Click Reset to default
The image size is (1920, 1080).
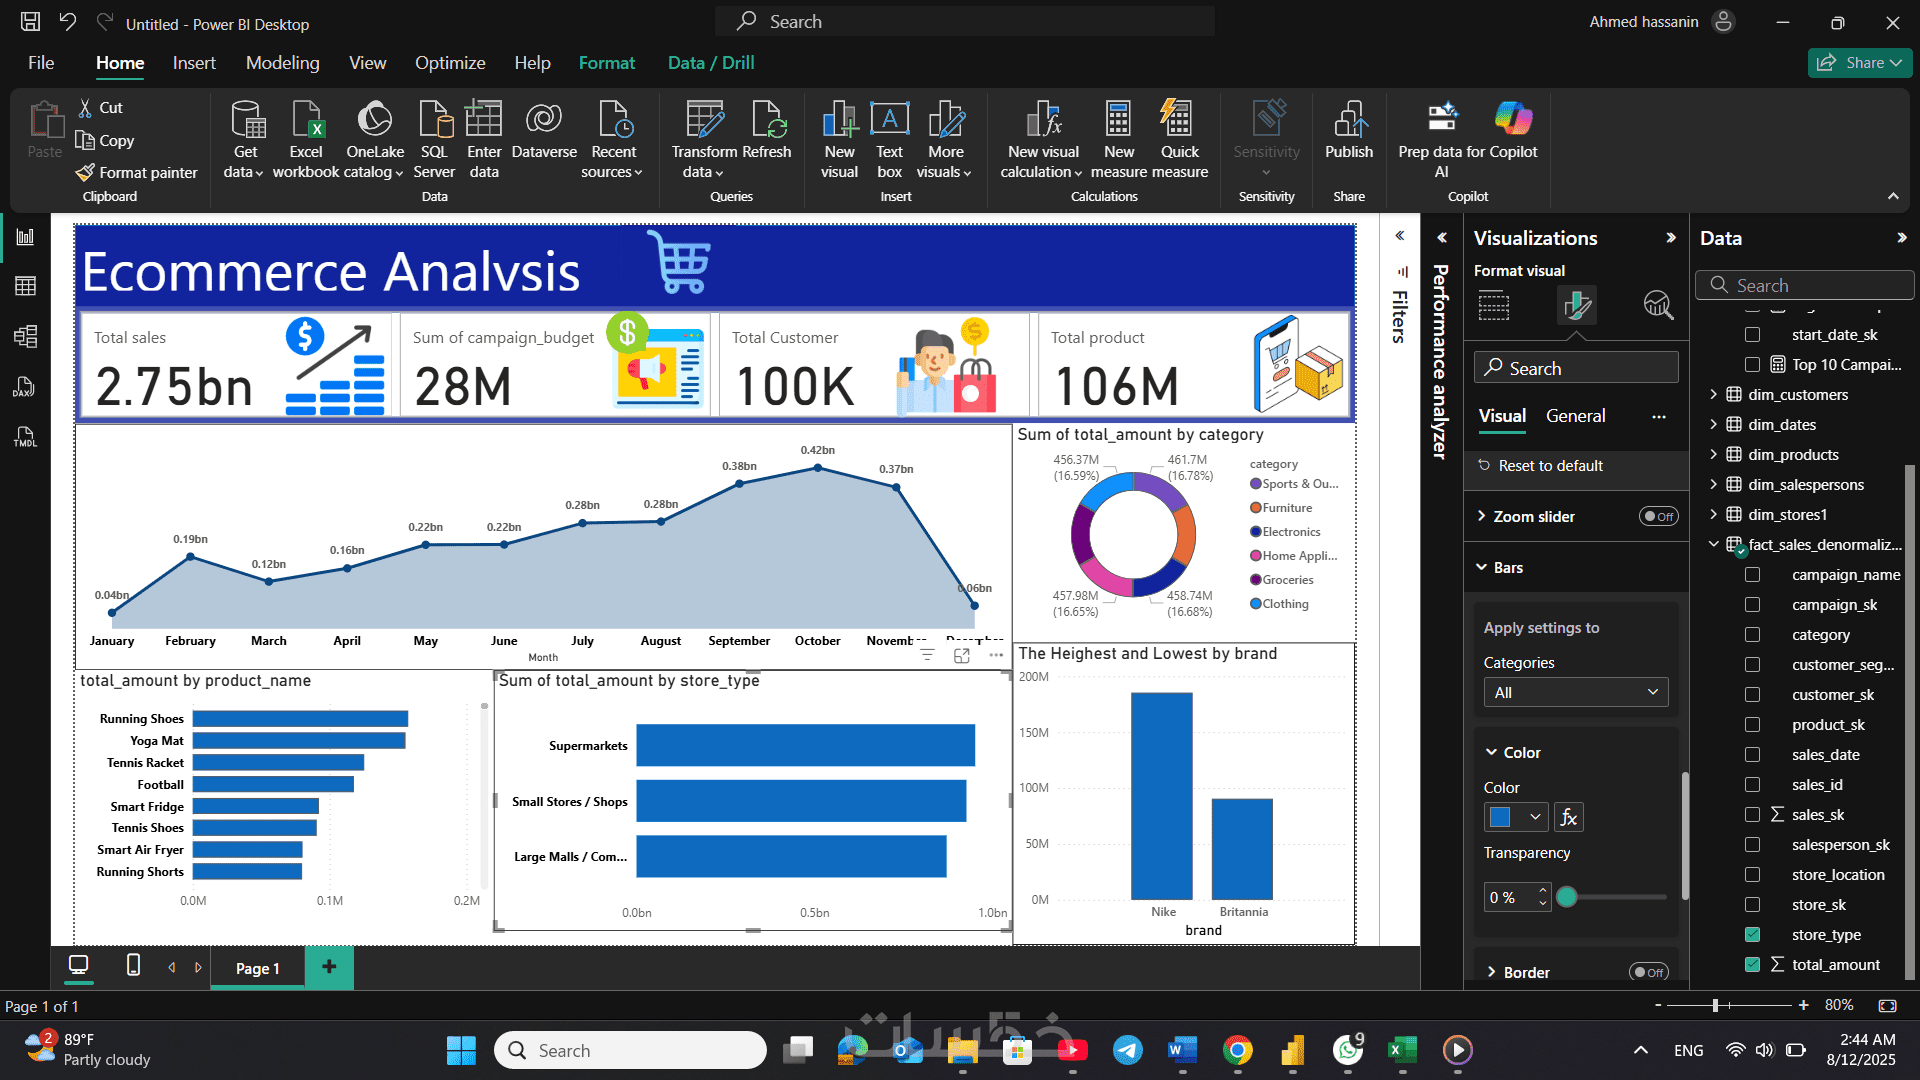tap(1550, 466)
